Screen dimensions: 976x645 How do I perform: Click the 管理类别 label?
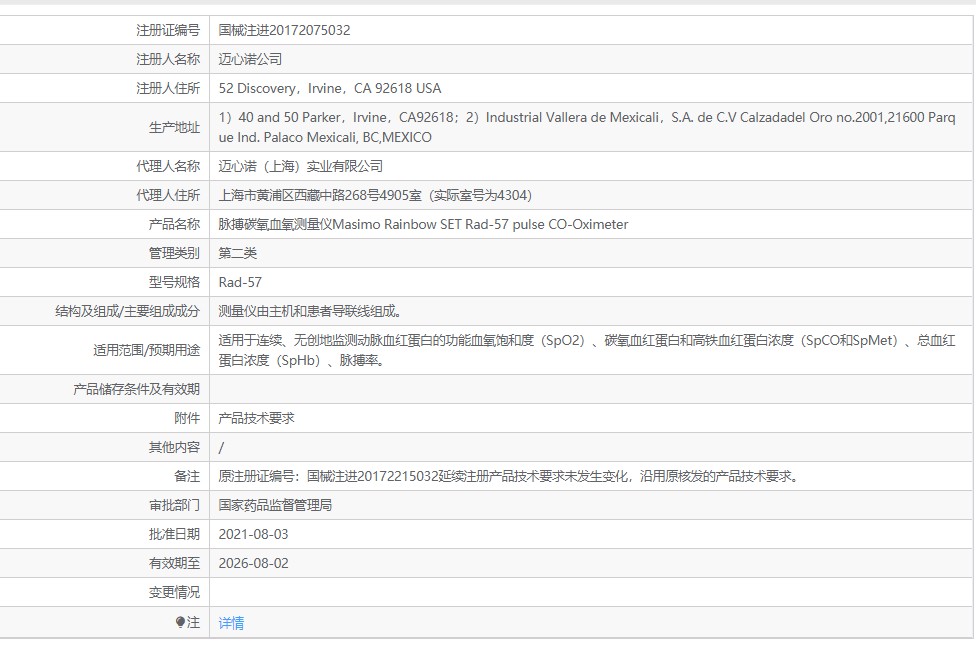[174, 253]
